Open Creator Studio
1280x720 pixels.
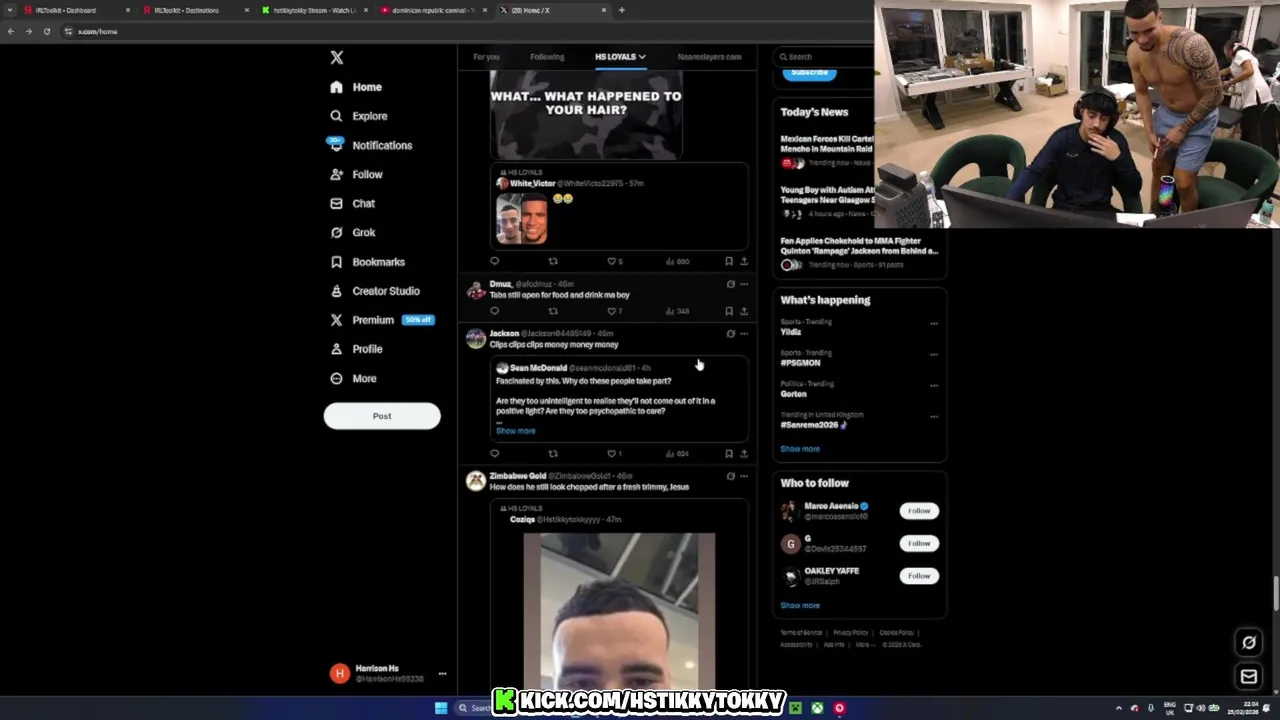tap(375, 291)
